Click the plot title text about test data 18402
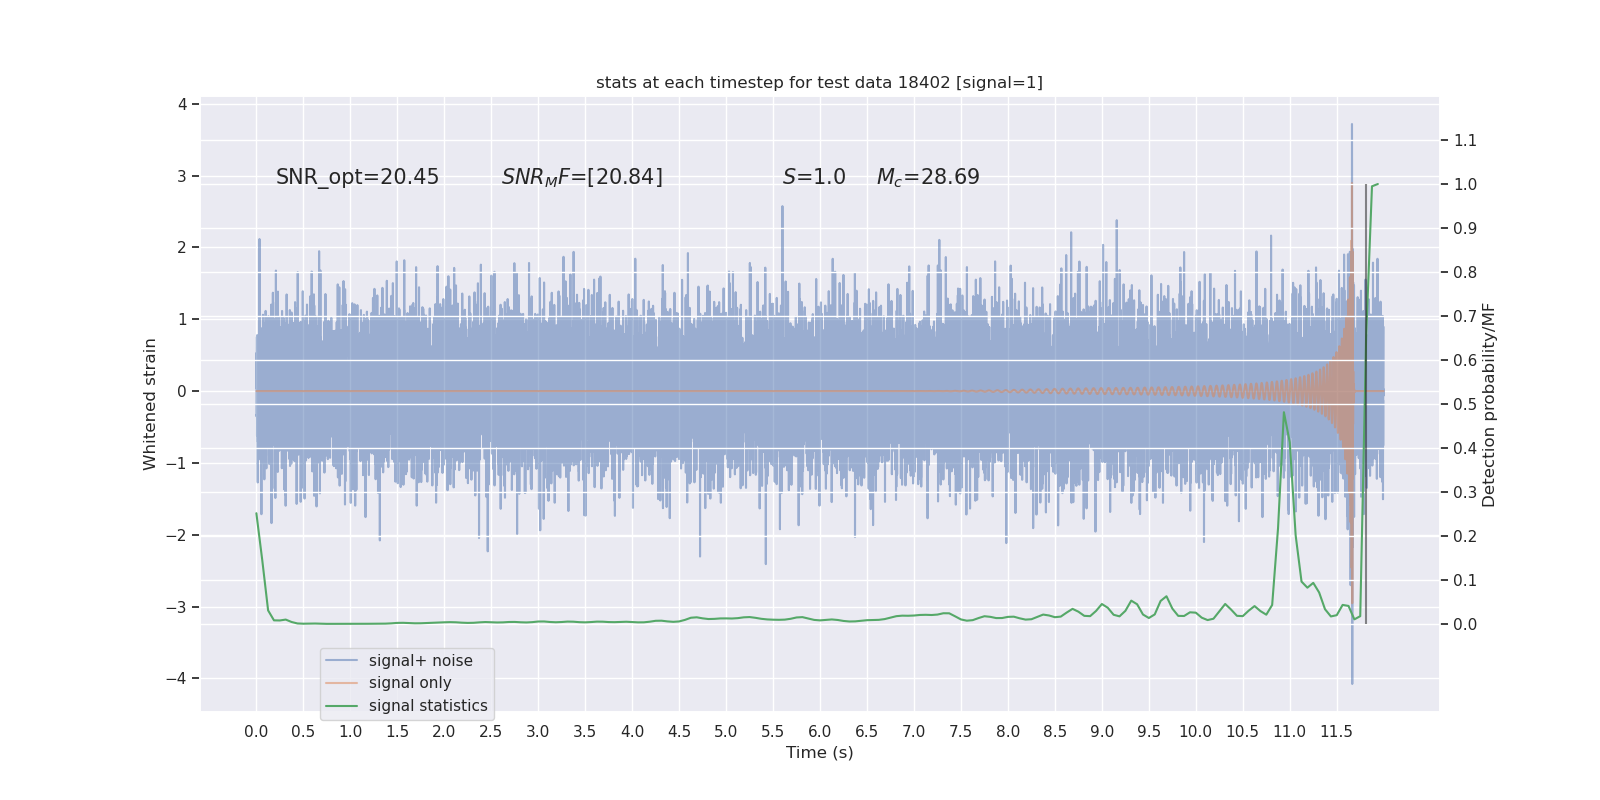The image size is (1600, 800). pos(819,82)
